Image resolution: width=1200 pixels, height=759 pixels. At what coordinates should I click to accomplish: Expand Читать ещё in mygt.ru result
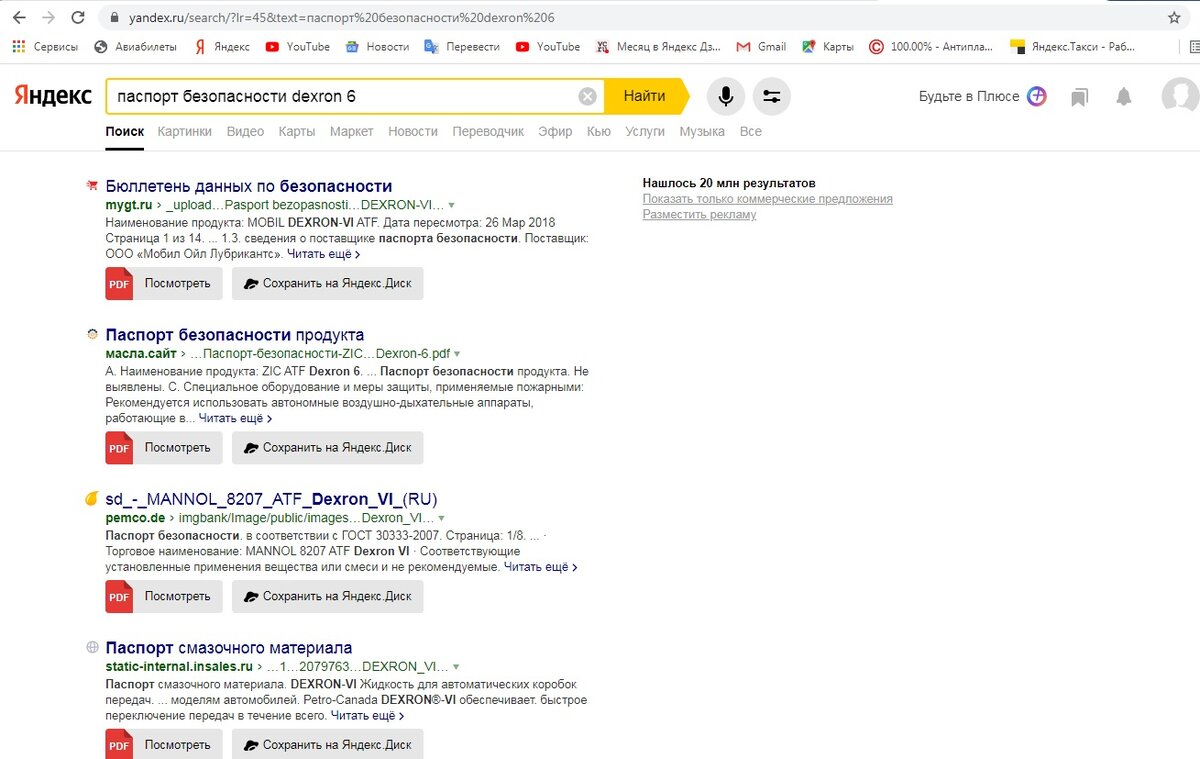pos(323,254)
